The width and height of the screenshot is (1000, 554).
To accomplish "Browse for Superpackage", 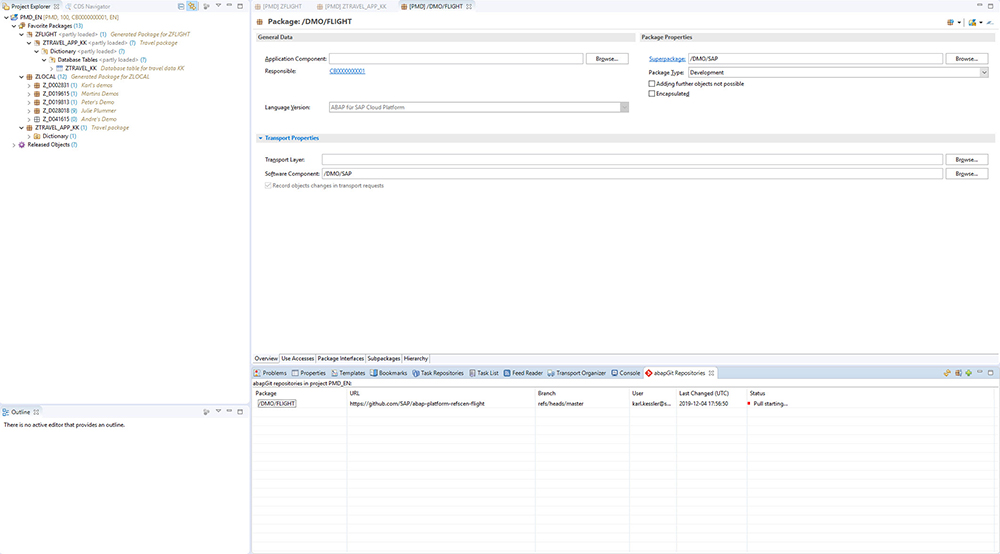I will click(966, 59).
